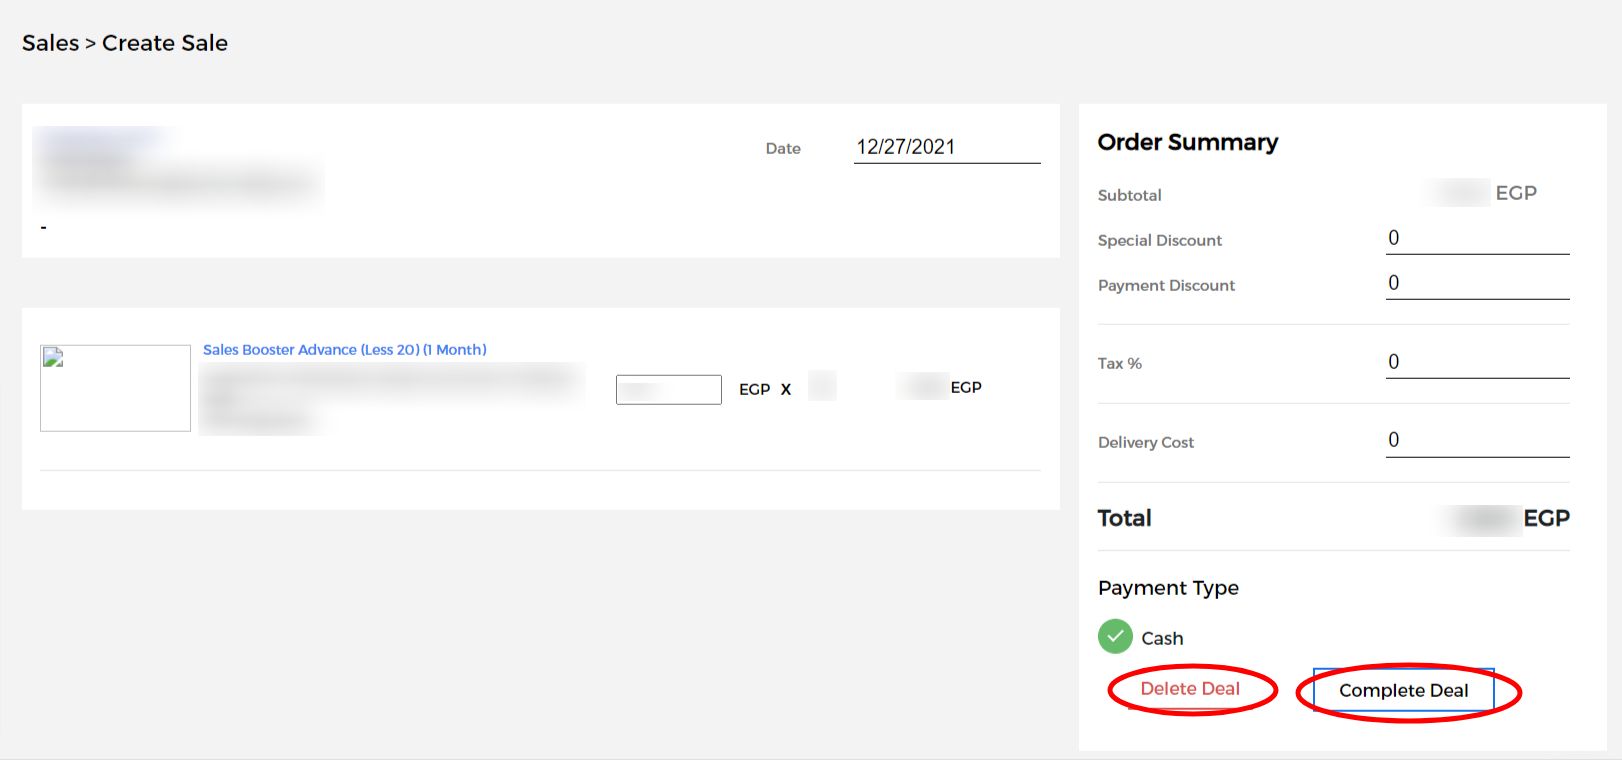Image resolution: width=1622 pixels, height=760 pixels.
Task: Select the Cash payment type label
Action: click(x=1162, y=639)
